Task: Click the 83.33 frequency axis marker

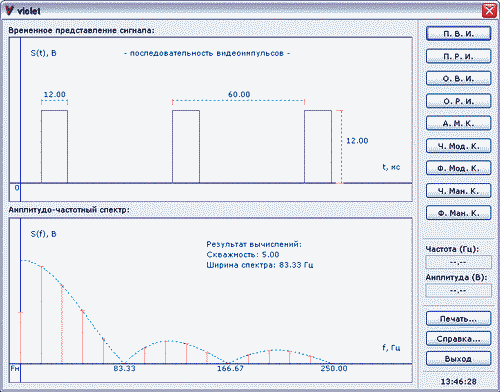Action: pos(124,368)
